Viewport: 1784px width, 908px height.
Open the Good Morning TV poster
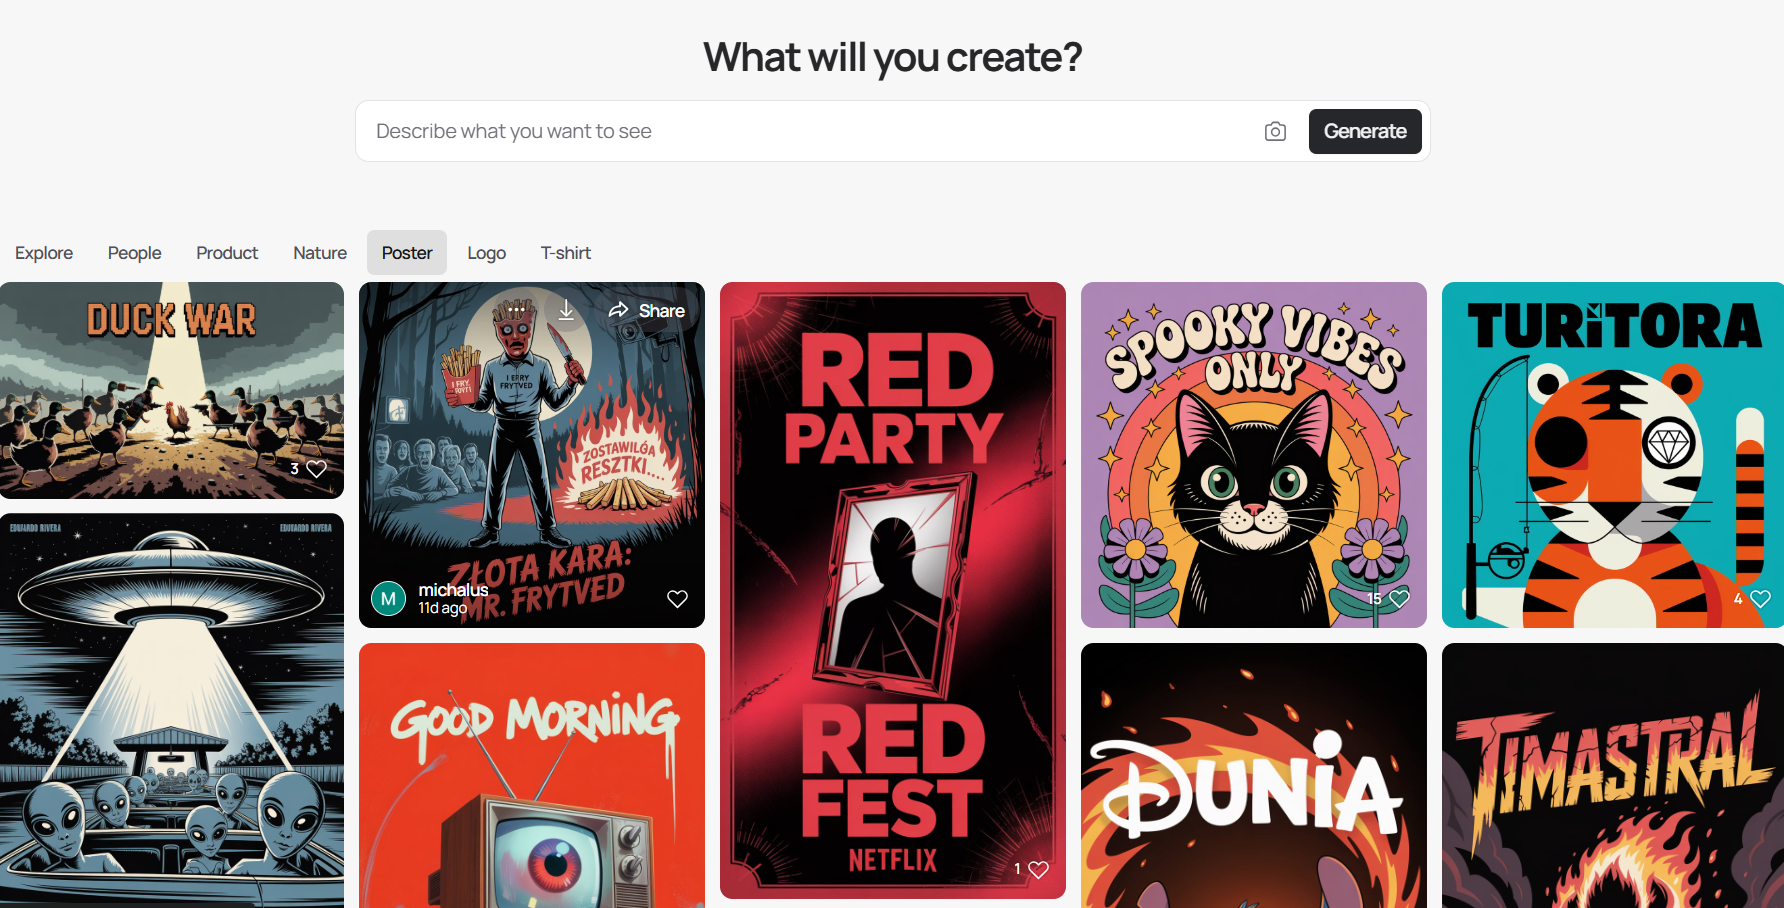[532, 776]
